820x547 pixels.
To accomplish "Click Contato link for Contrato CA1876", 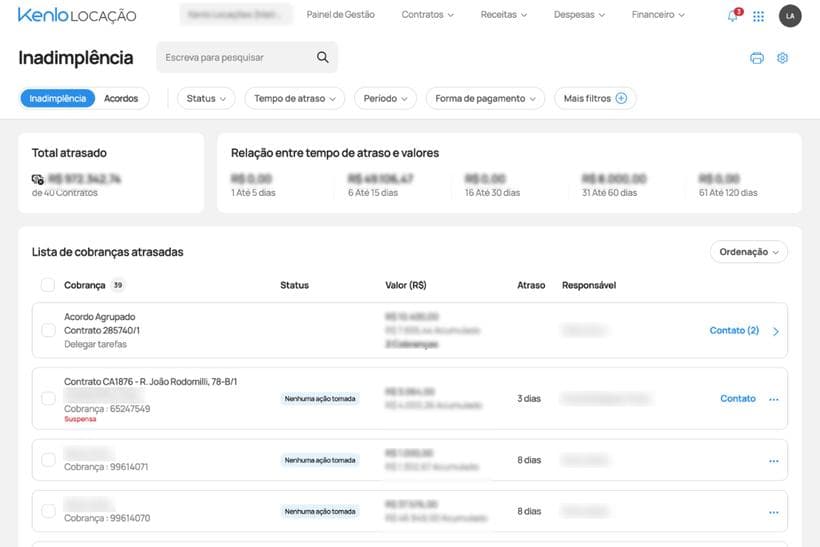I will (738, 398).
